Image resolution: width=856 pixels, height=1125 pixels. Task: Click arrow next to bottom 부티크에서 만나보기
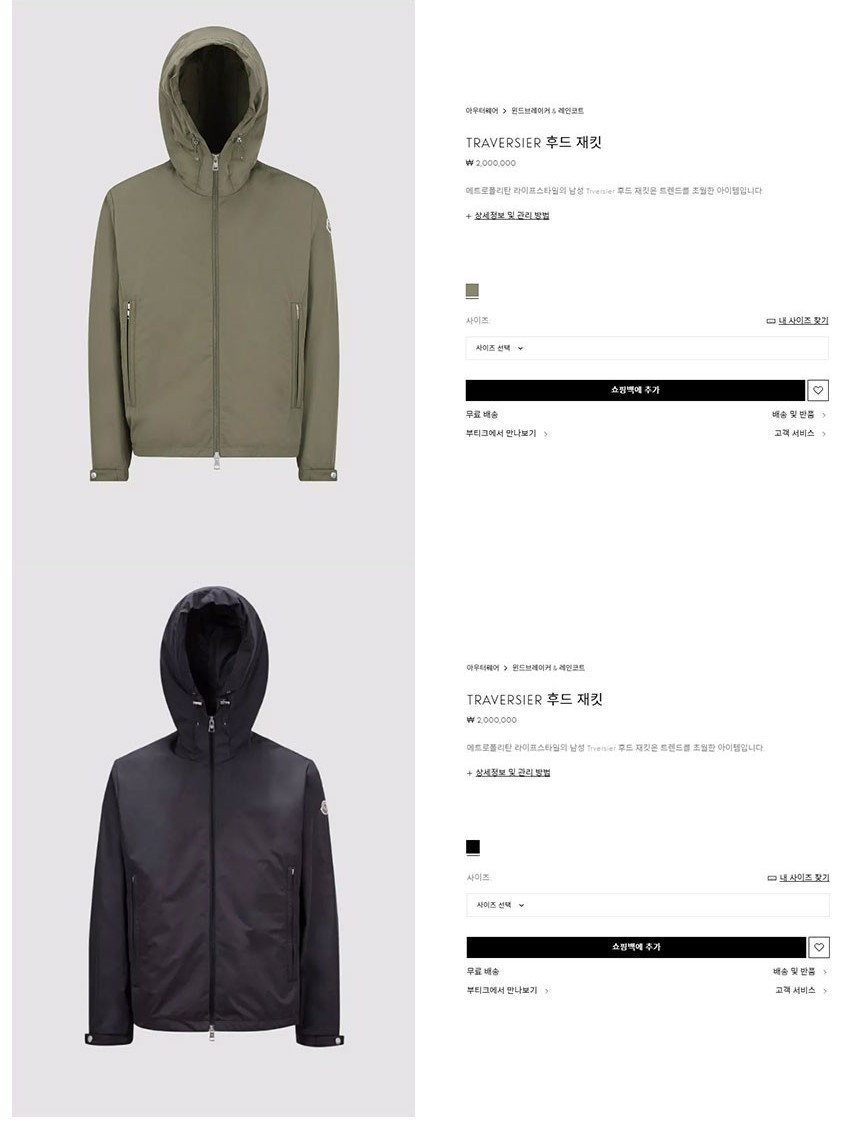pyautogui.click(x=547, y=991)
